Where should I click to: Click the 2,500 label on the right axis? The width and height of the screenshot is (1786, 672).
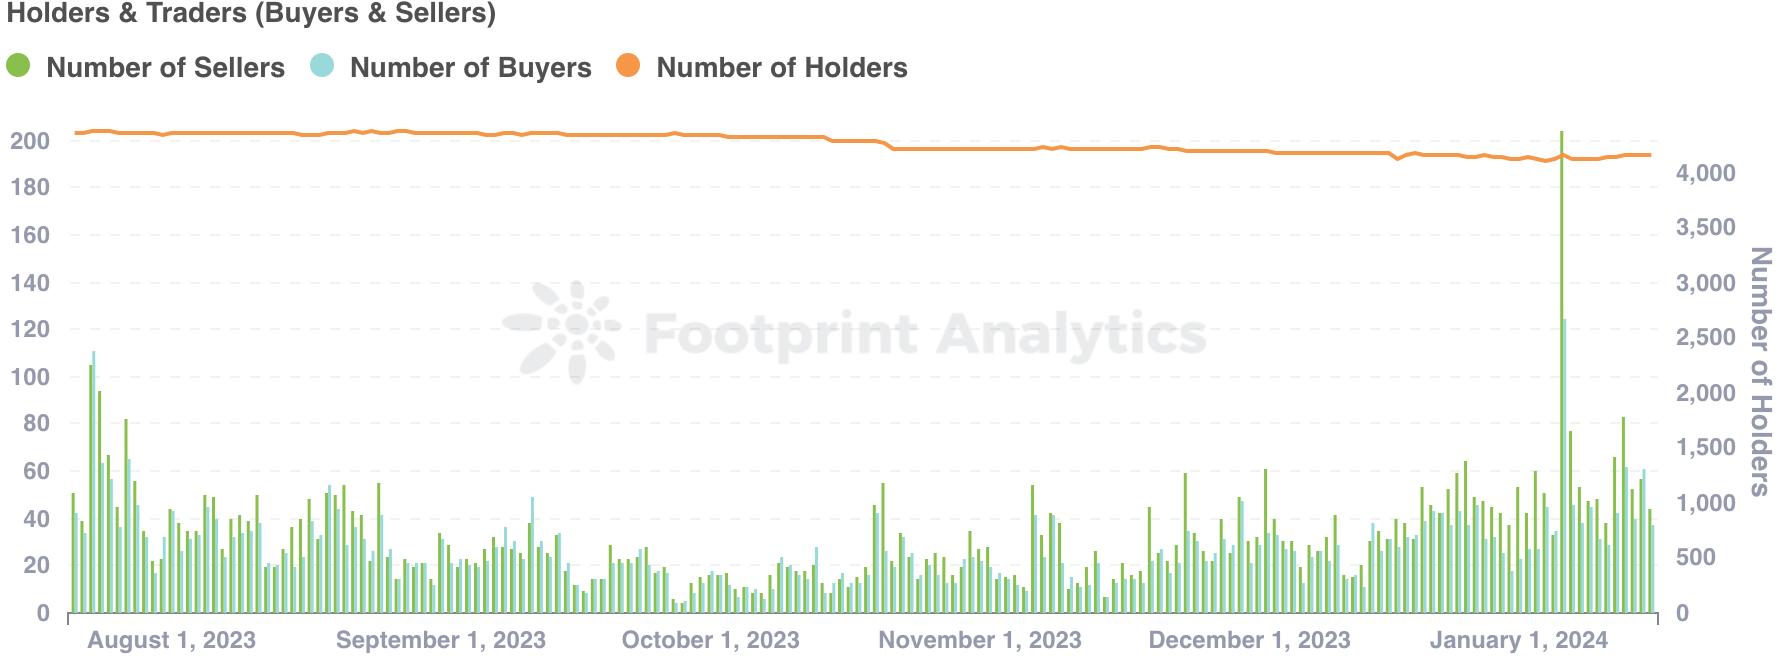pos(1705,338)
